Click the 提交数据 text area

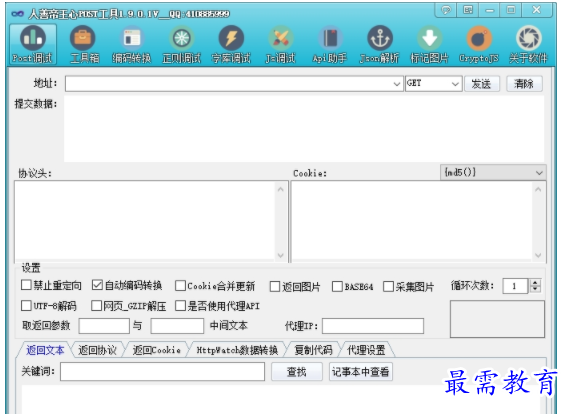click(304, 128)
